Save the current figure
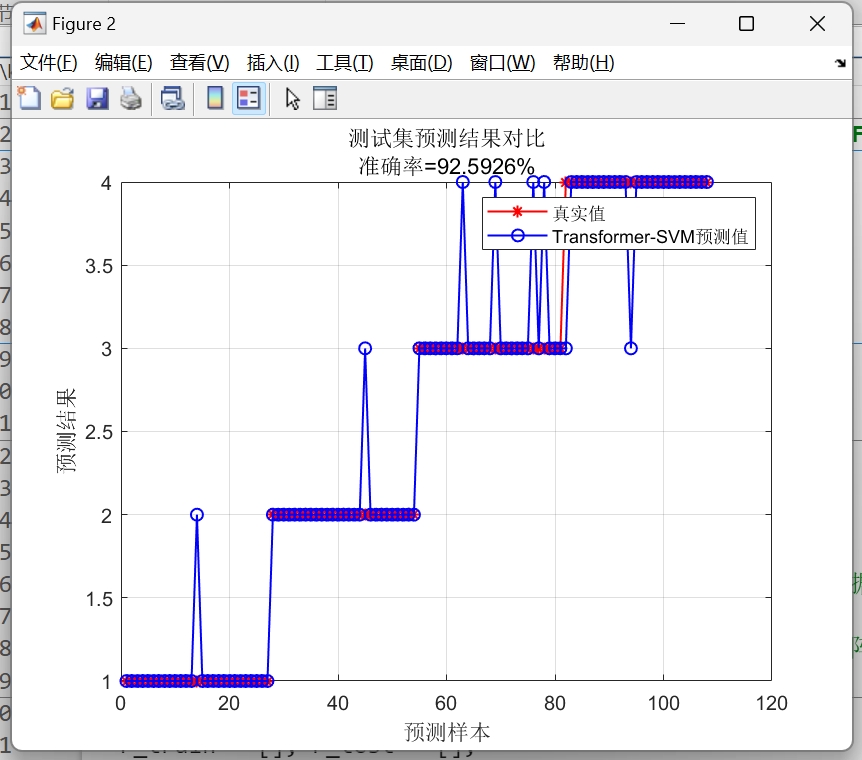 pos(96,98)
